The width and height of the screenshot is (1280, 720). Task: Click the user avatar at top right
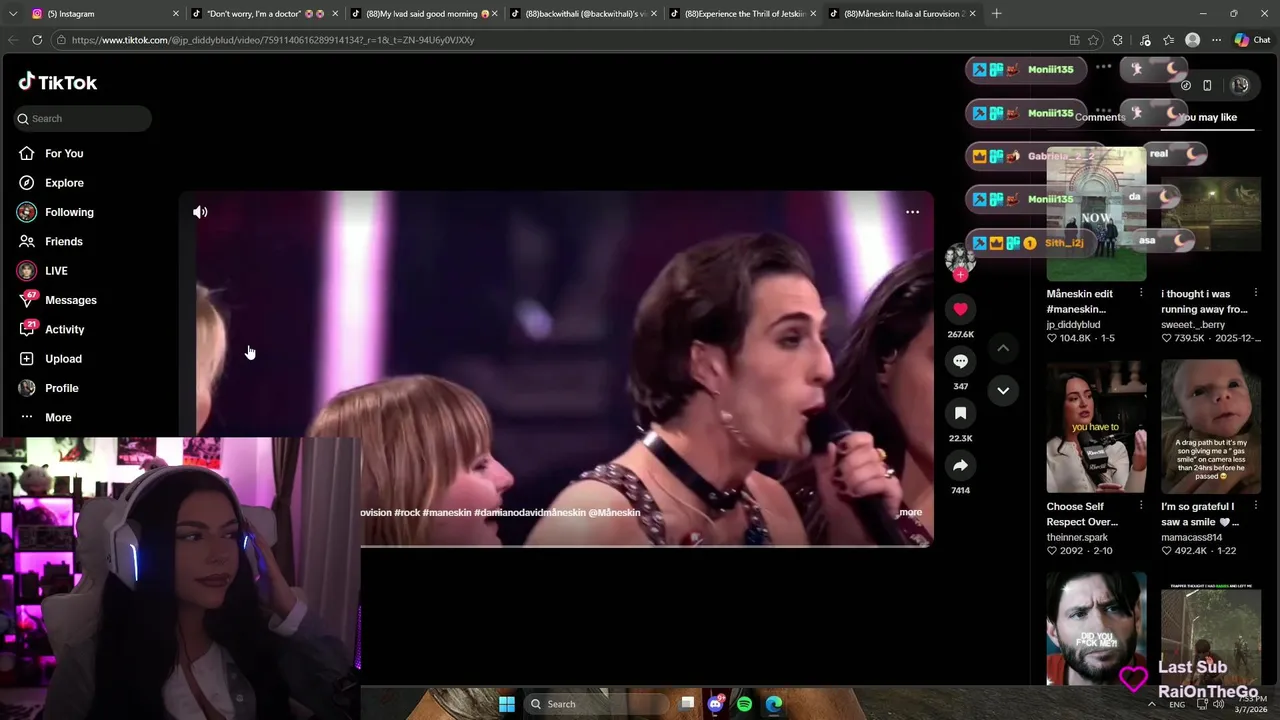[1240, 85]
